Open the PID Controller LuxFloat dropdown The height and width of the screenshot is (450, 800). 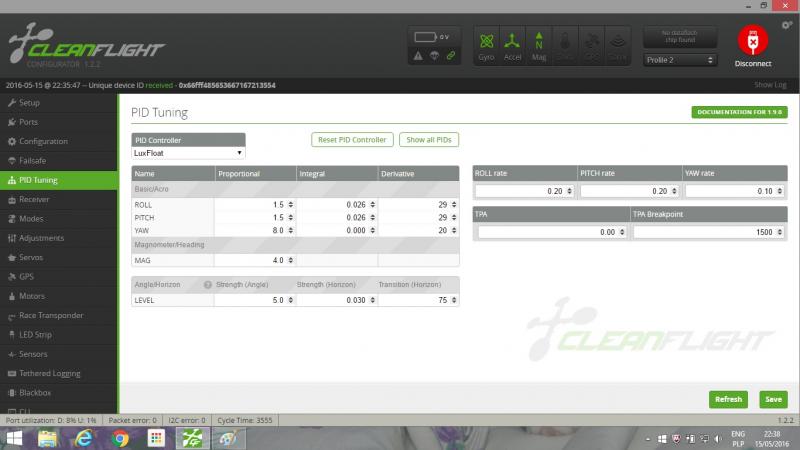tap(188, 153)
